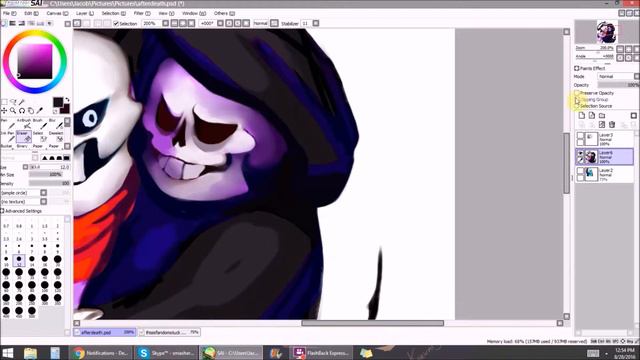The image size is (640, 360).
Task: Click the horizontal canvas scrollbar
Action: [x=372, y=323]
